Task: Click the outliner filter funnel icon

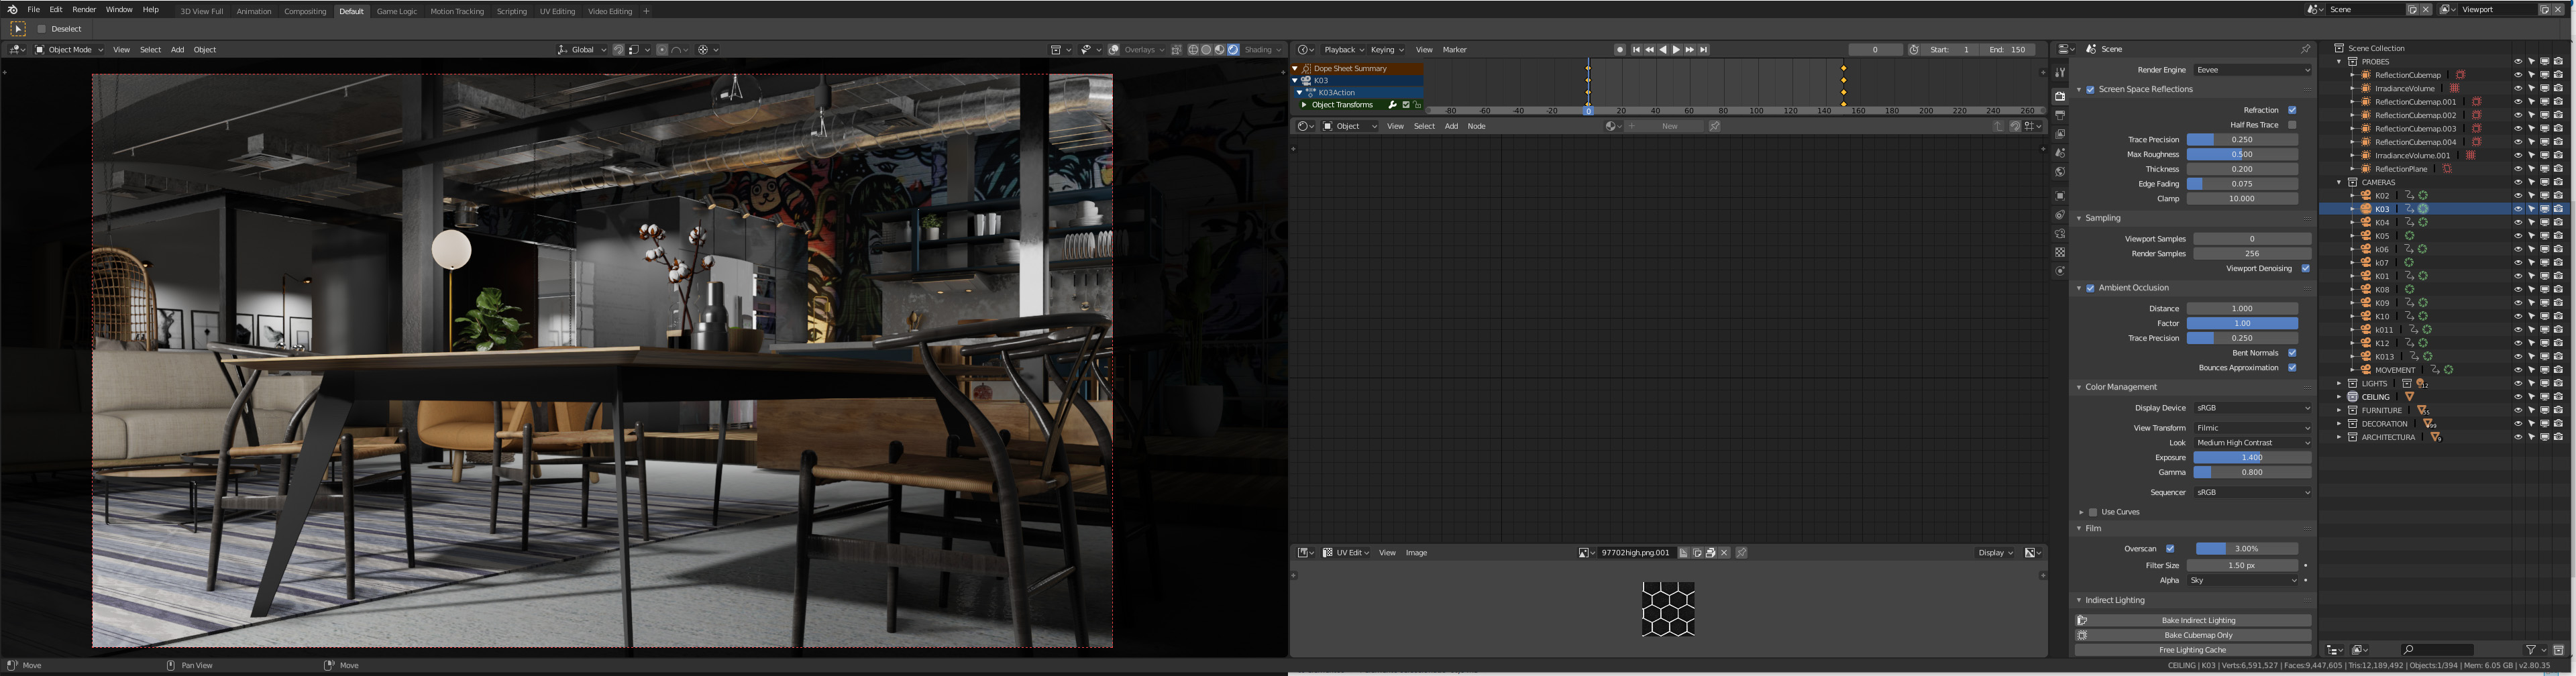Action: (2531, 650)
